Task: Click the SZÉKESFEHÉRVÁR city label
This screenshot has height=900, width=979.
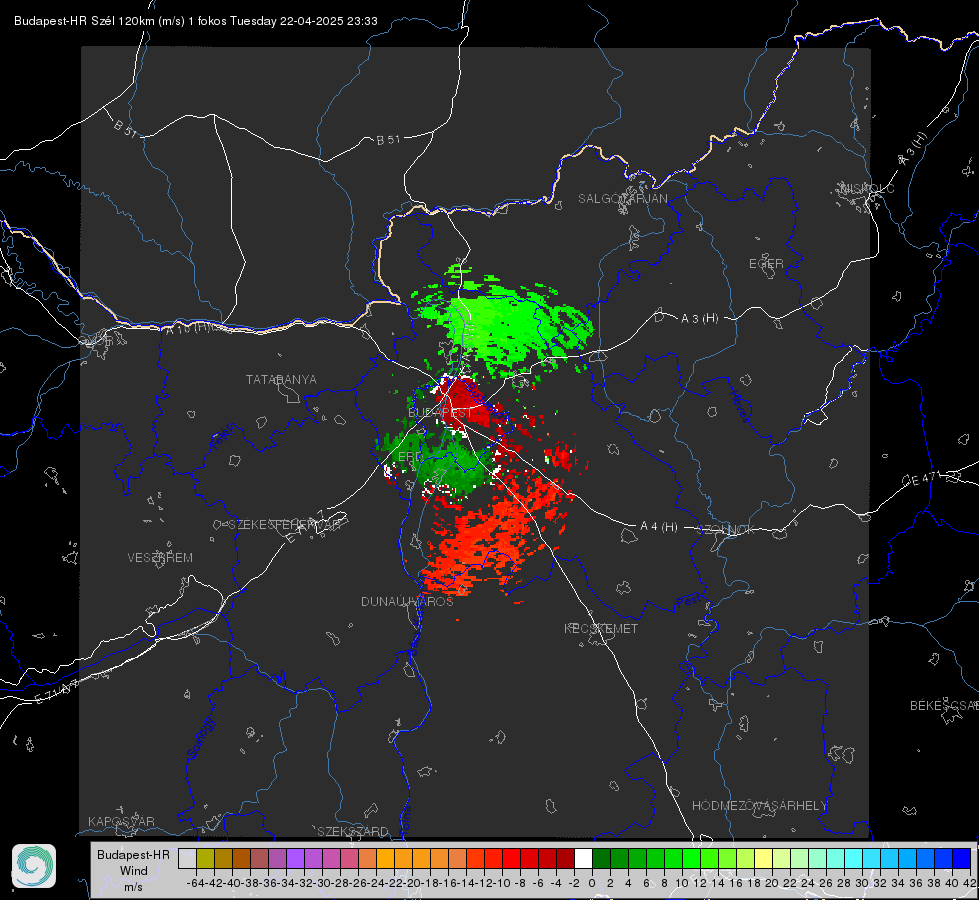Action: [x=284, y=524]
